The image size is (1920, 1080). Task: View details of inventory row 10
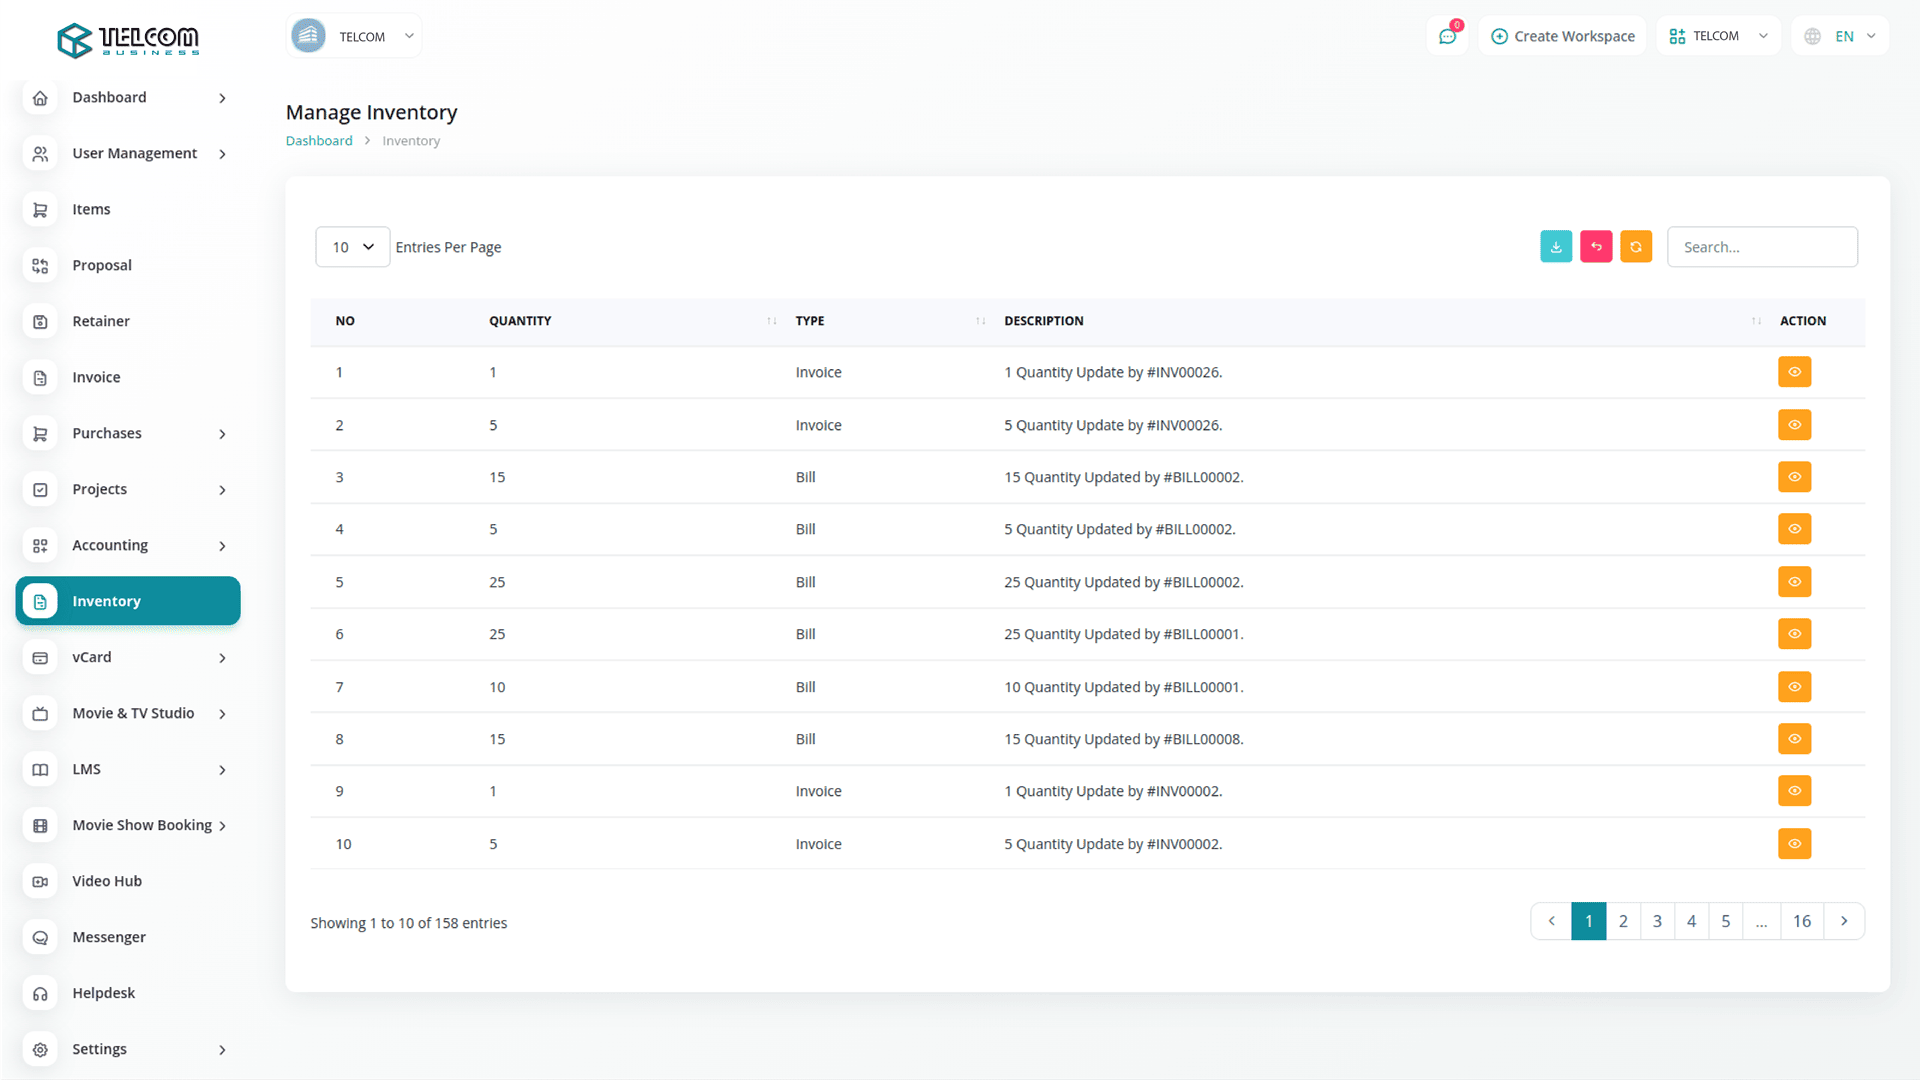coord(1794,844)
